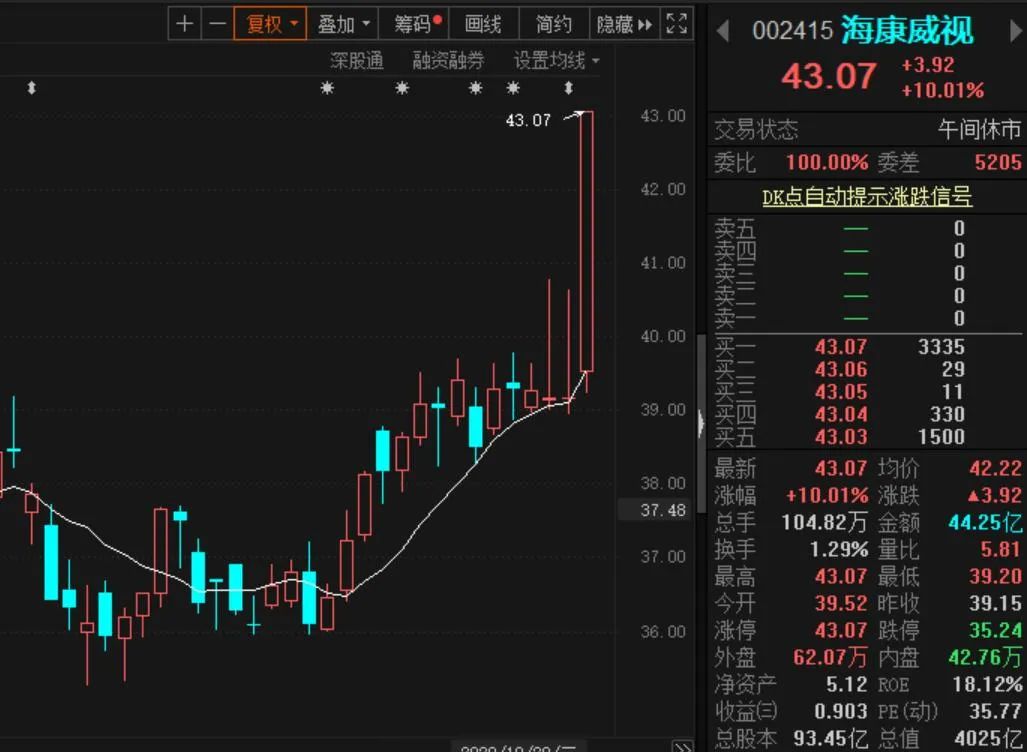Image resolution: width=1027 pixels, height=752 pixels.
Task: Click the 融资融券 label
Action: [448, 61]
